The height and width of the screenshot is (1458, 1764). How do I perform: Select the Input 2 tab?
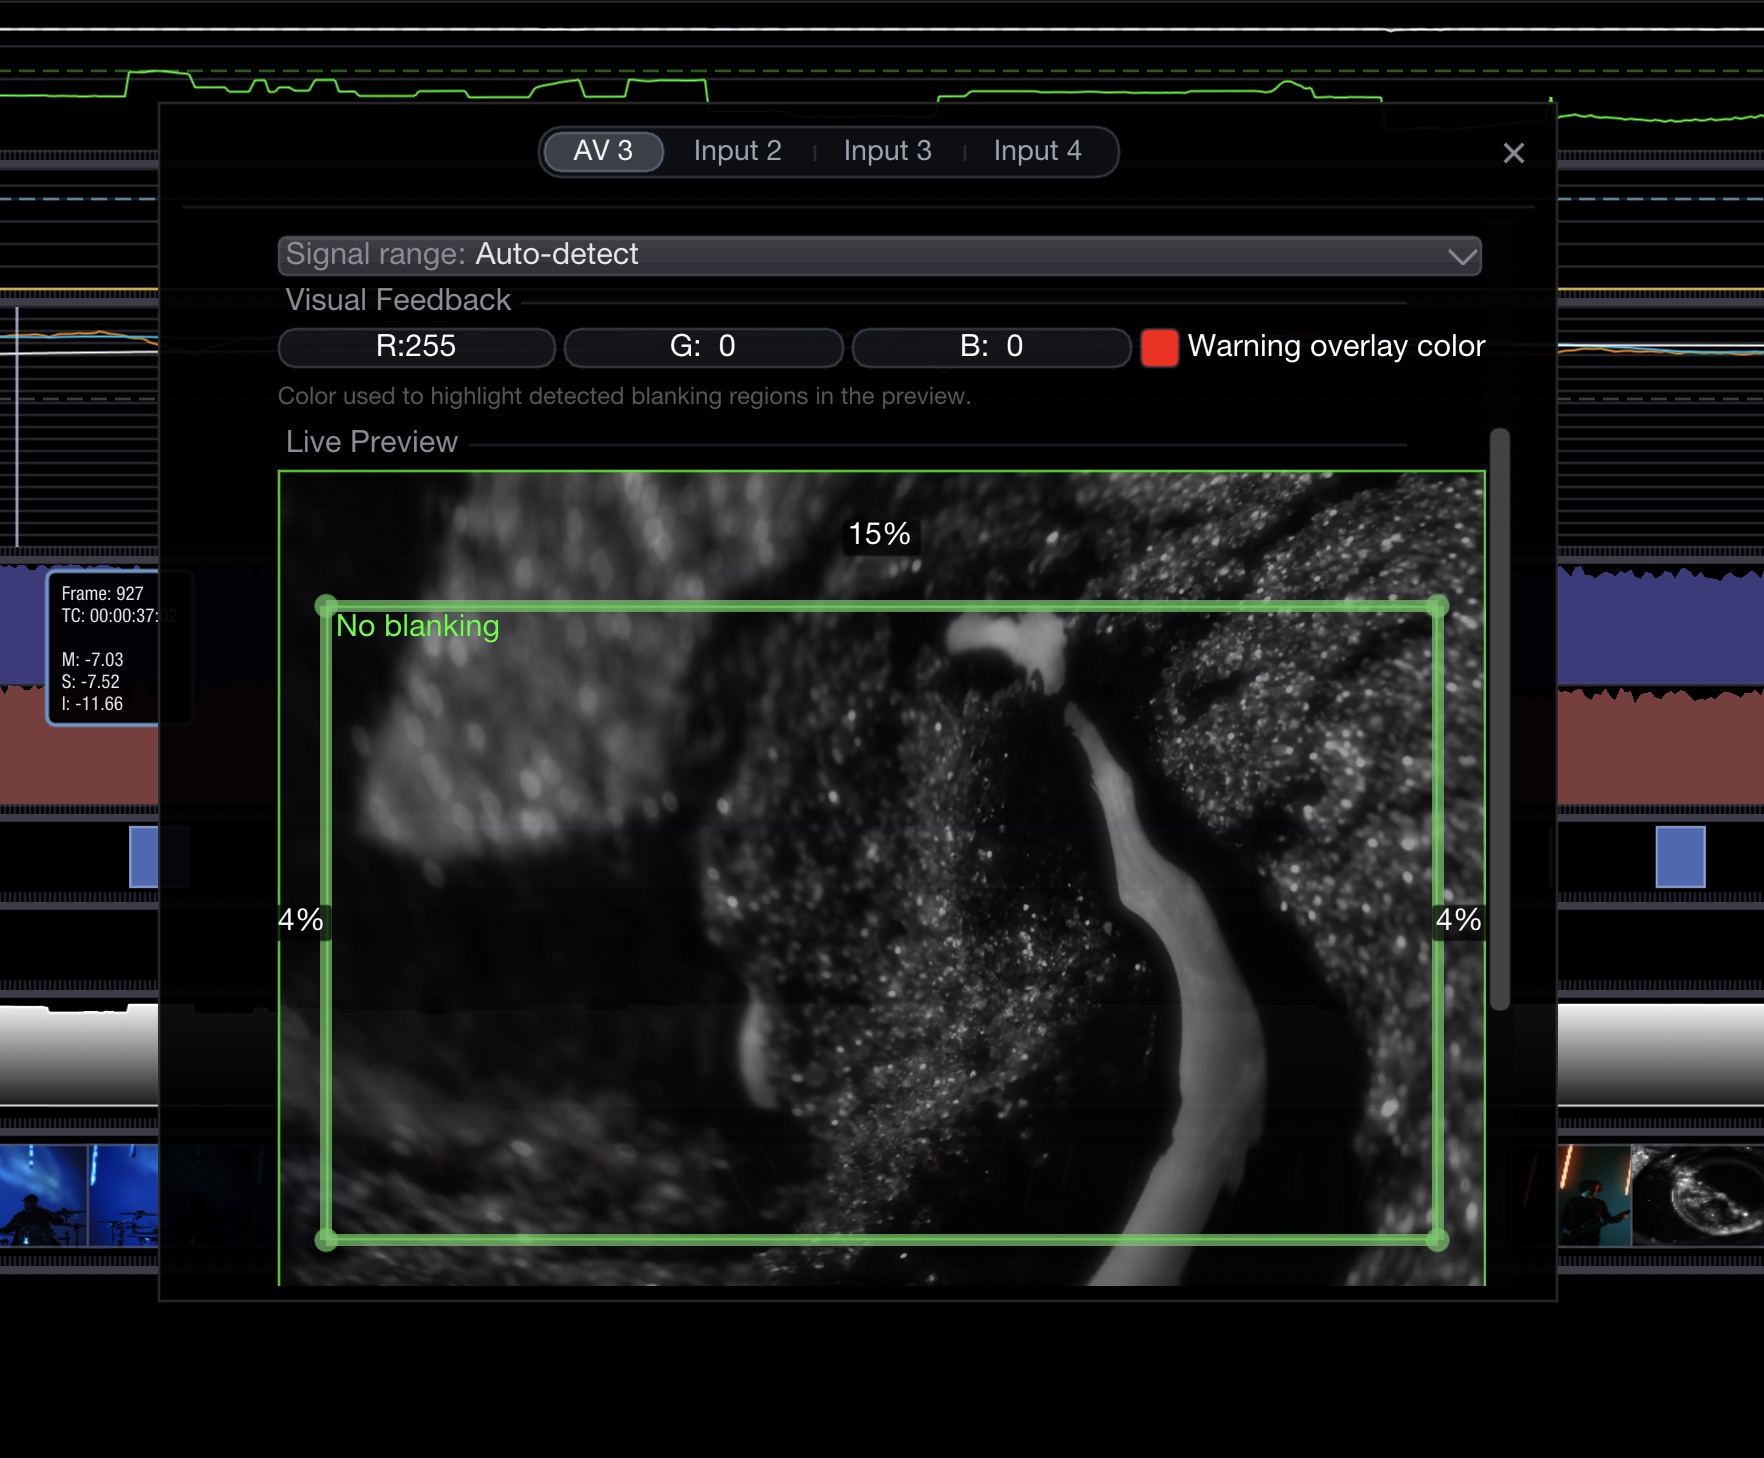(x=737, y=151)
